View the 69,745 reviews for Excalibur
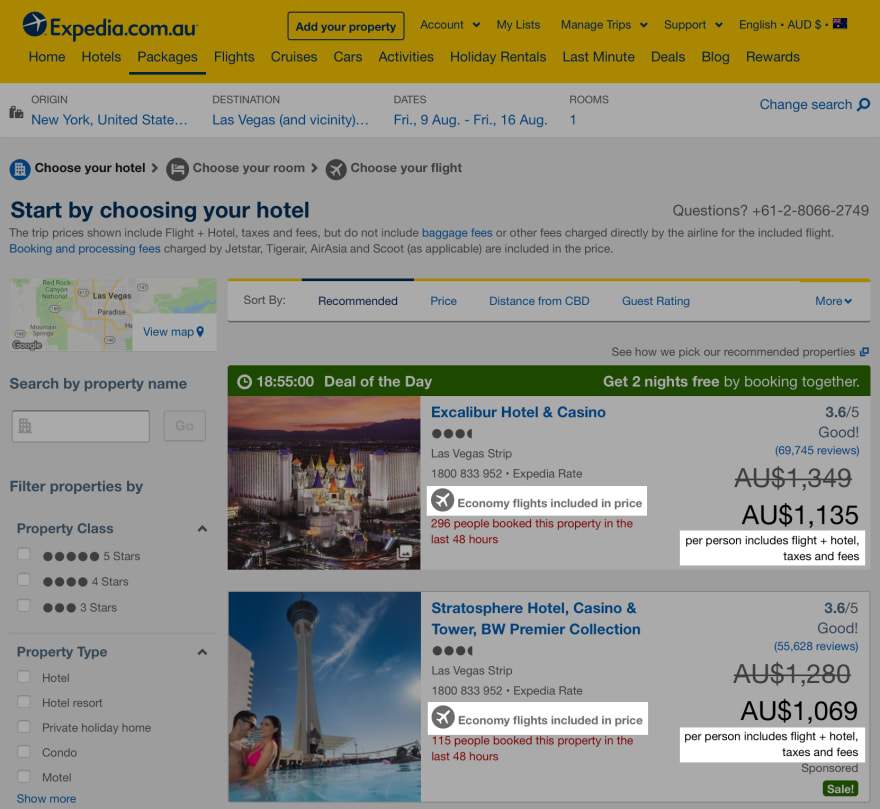Screen dimensions: 880x809 pos(817,450)
